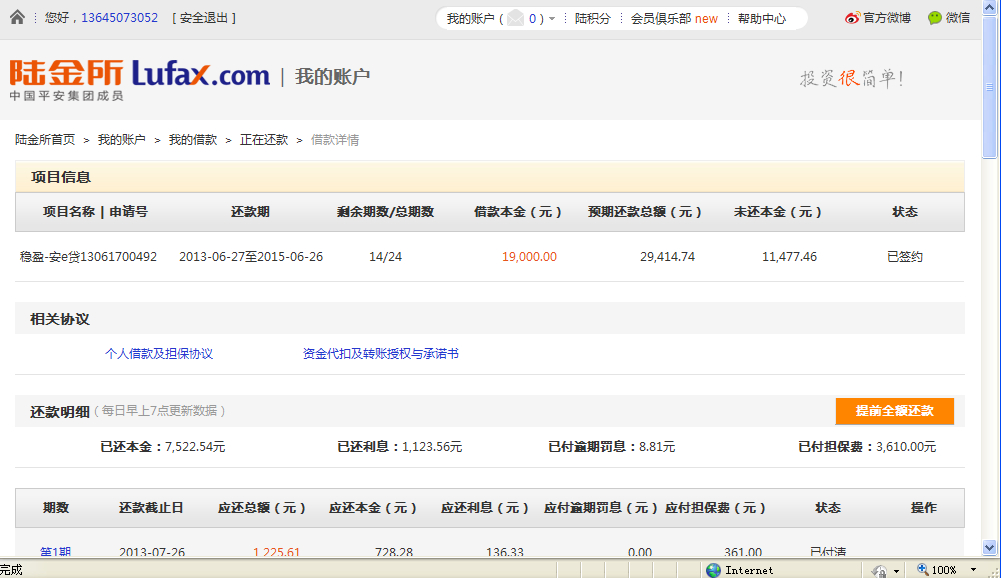Open 资金代扣及转账授权与承诺书 link
This screenshot has width=1001, height=578.
click(x=381, y=354)
